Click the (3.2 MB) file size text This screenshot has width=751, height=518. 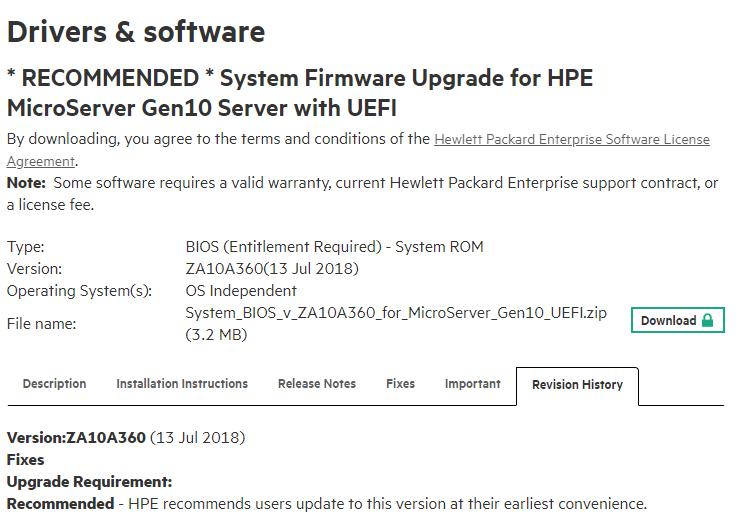(216, 335)
